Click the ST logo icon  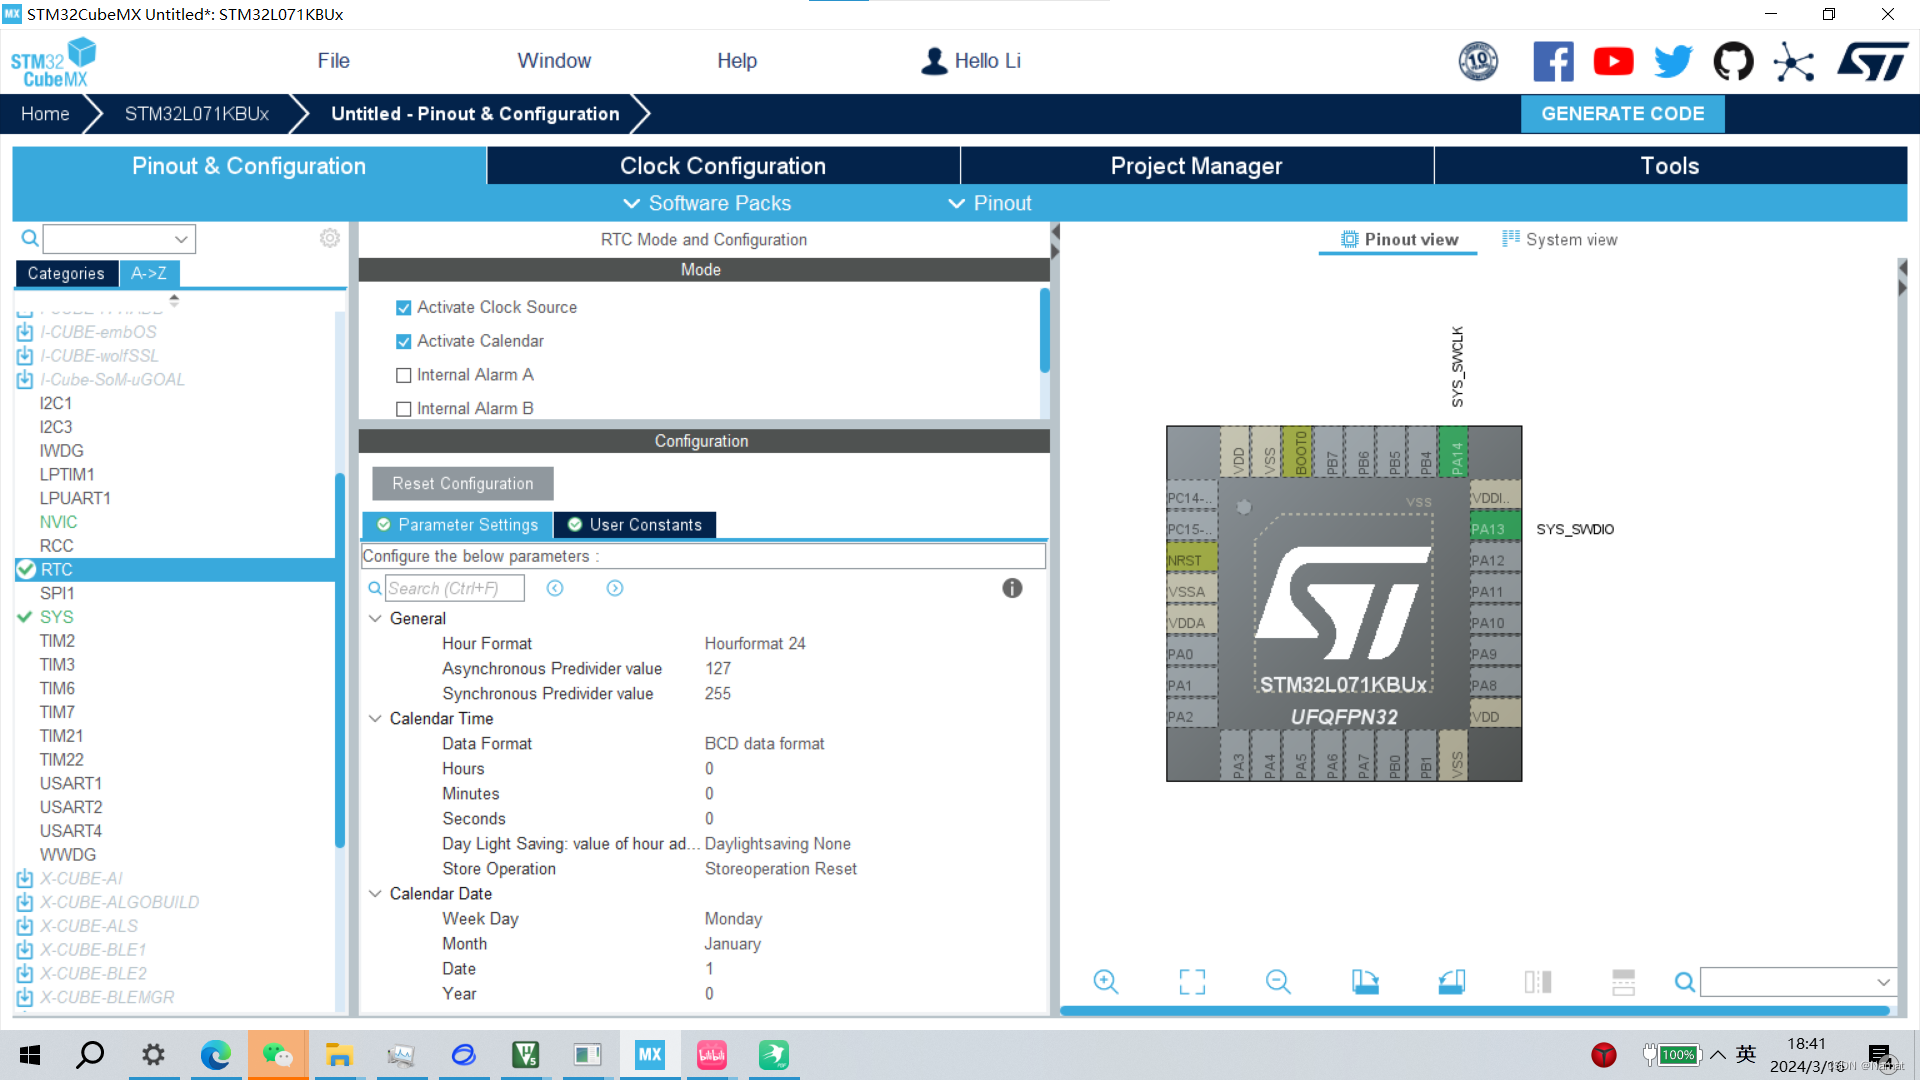pos(1872,61)
